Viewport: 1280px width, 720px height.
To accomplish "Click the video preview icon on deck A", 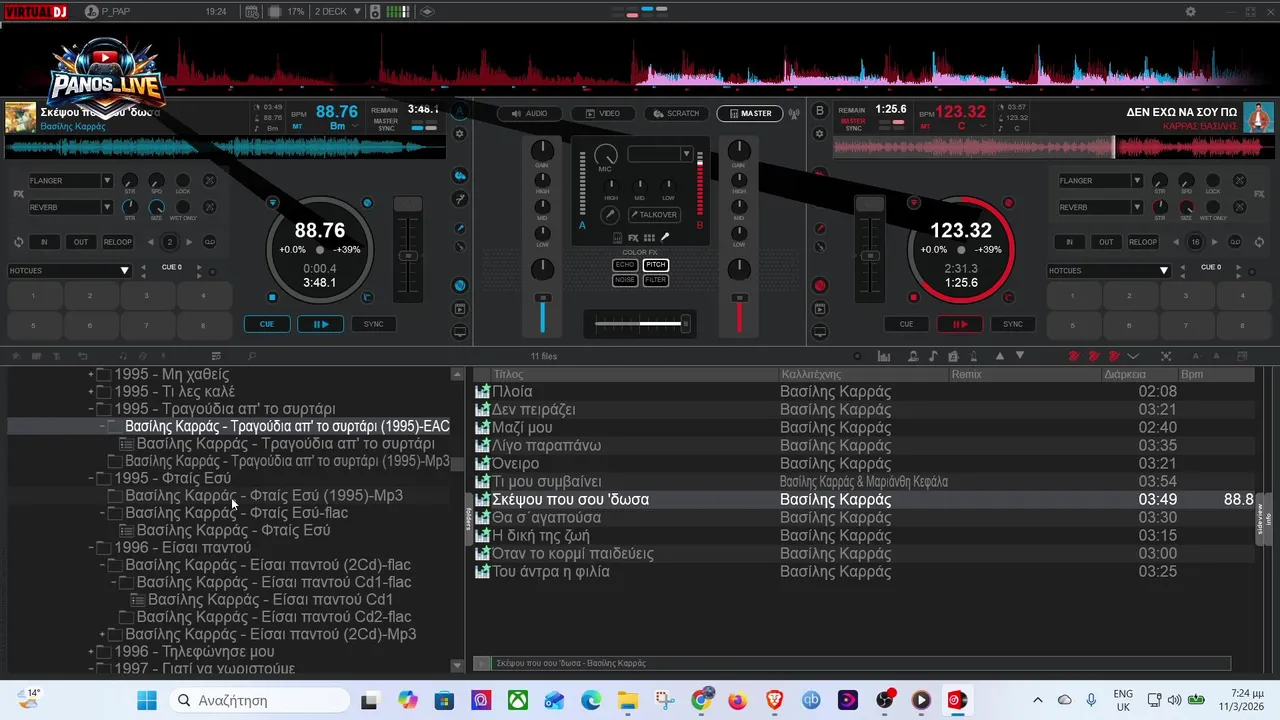I will (x=460, y=309).
